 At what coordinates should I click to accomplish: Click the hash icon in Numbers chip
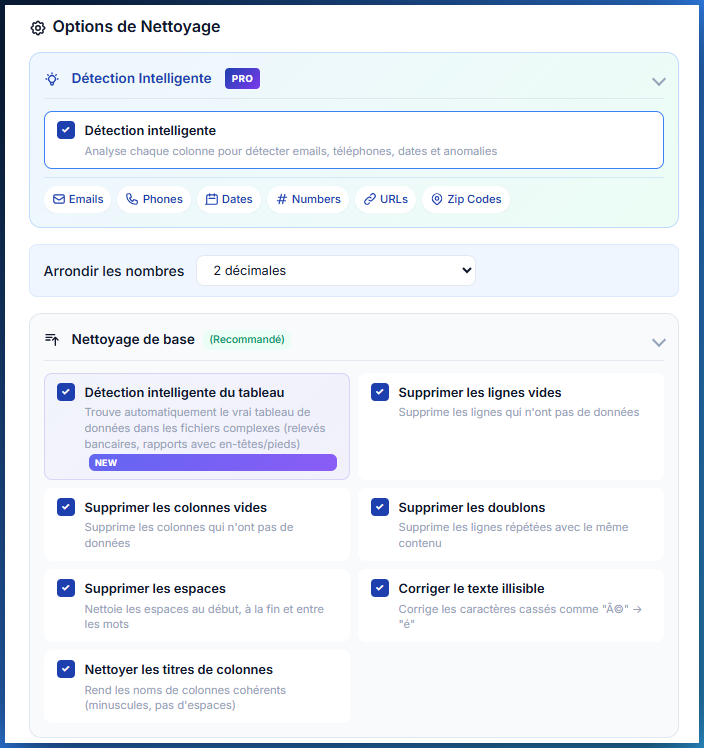pos(282,199)
